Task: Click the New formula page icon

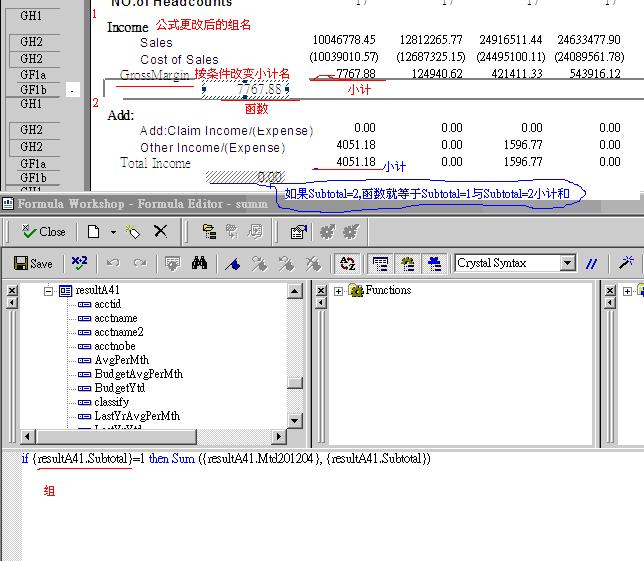Action: [93, 232]
